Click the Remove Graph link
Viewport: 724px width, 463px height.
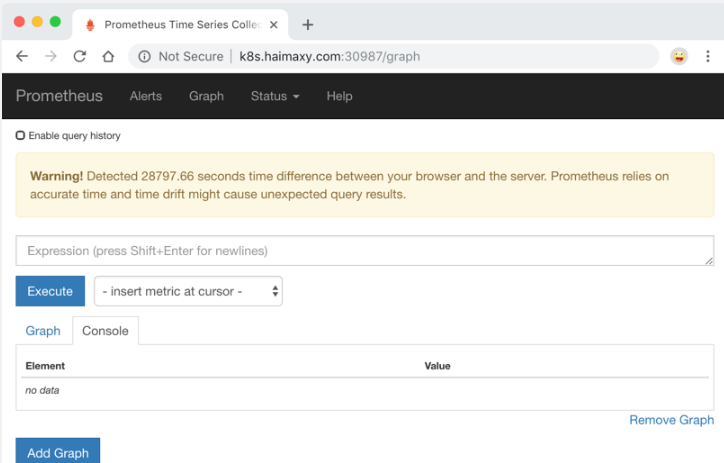coord(671,420)
